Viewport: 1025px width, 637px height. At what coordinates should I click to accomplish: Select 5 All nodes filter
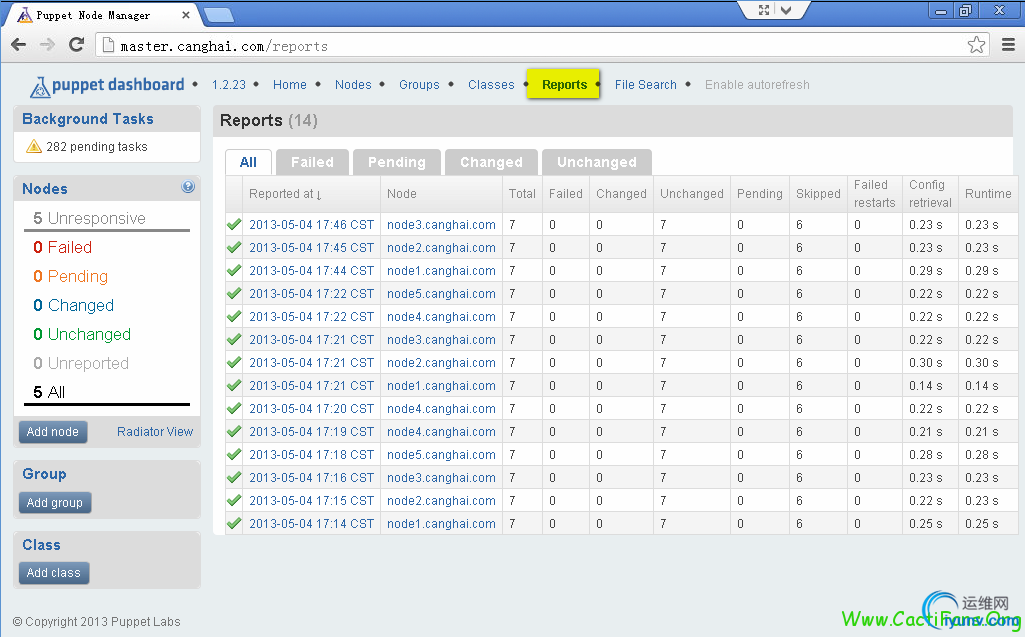(x=49, y=392)
